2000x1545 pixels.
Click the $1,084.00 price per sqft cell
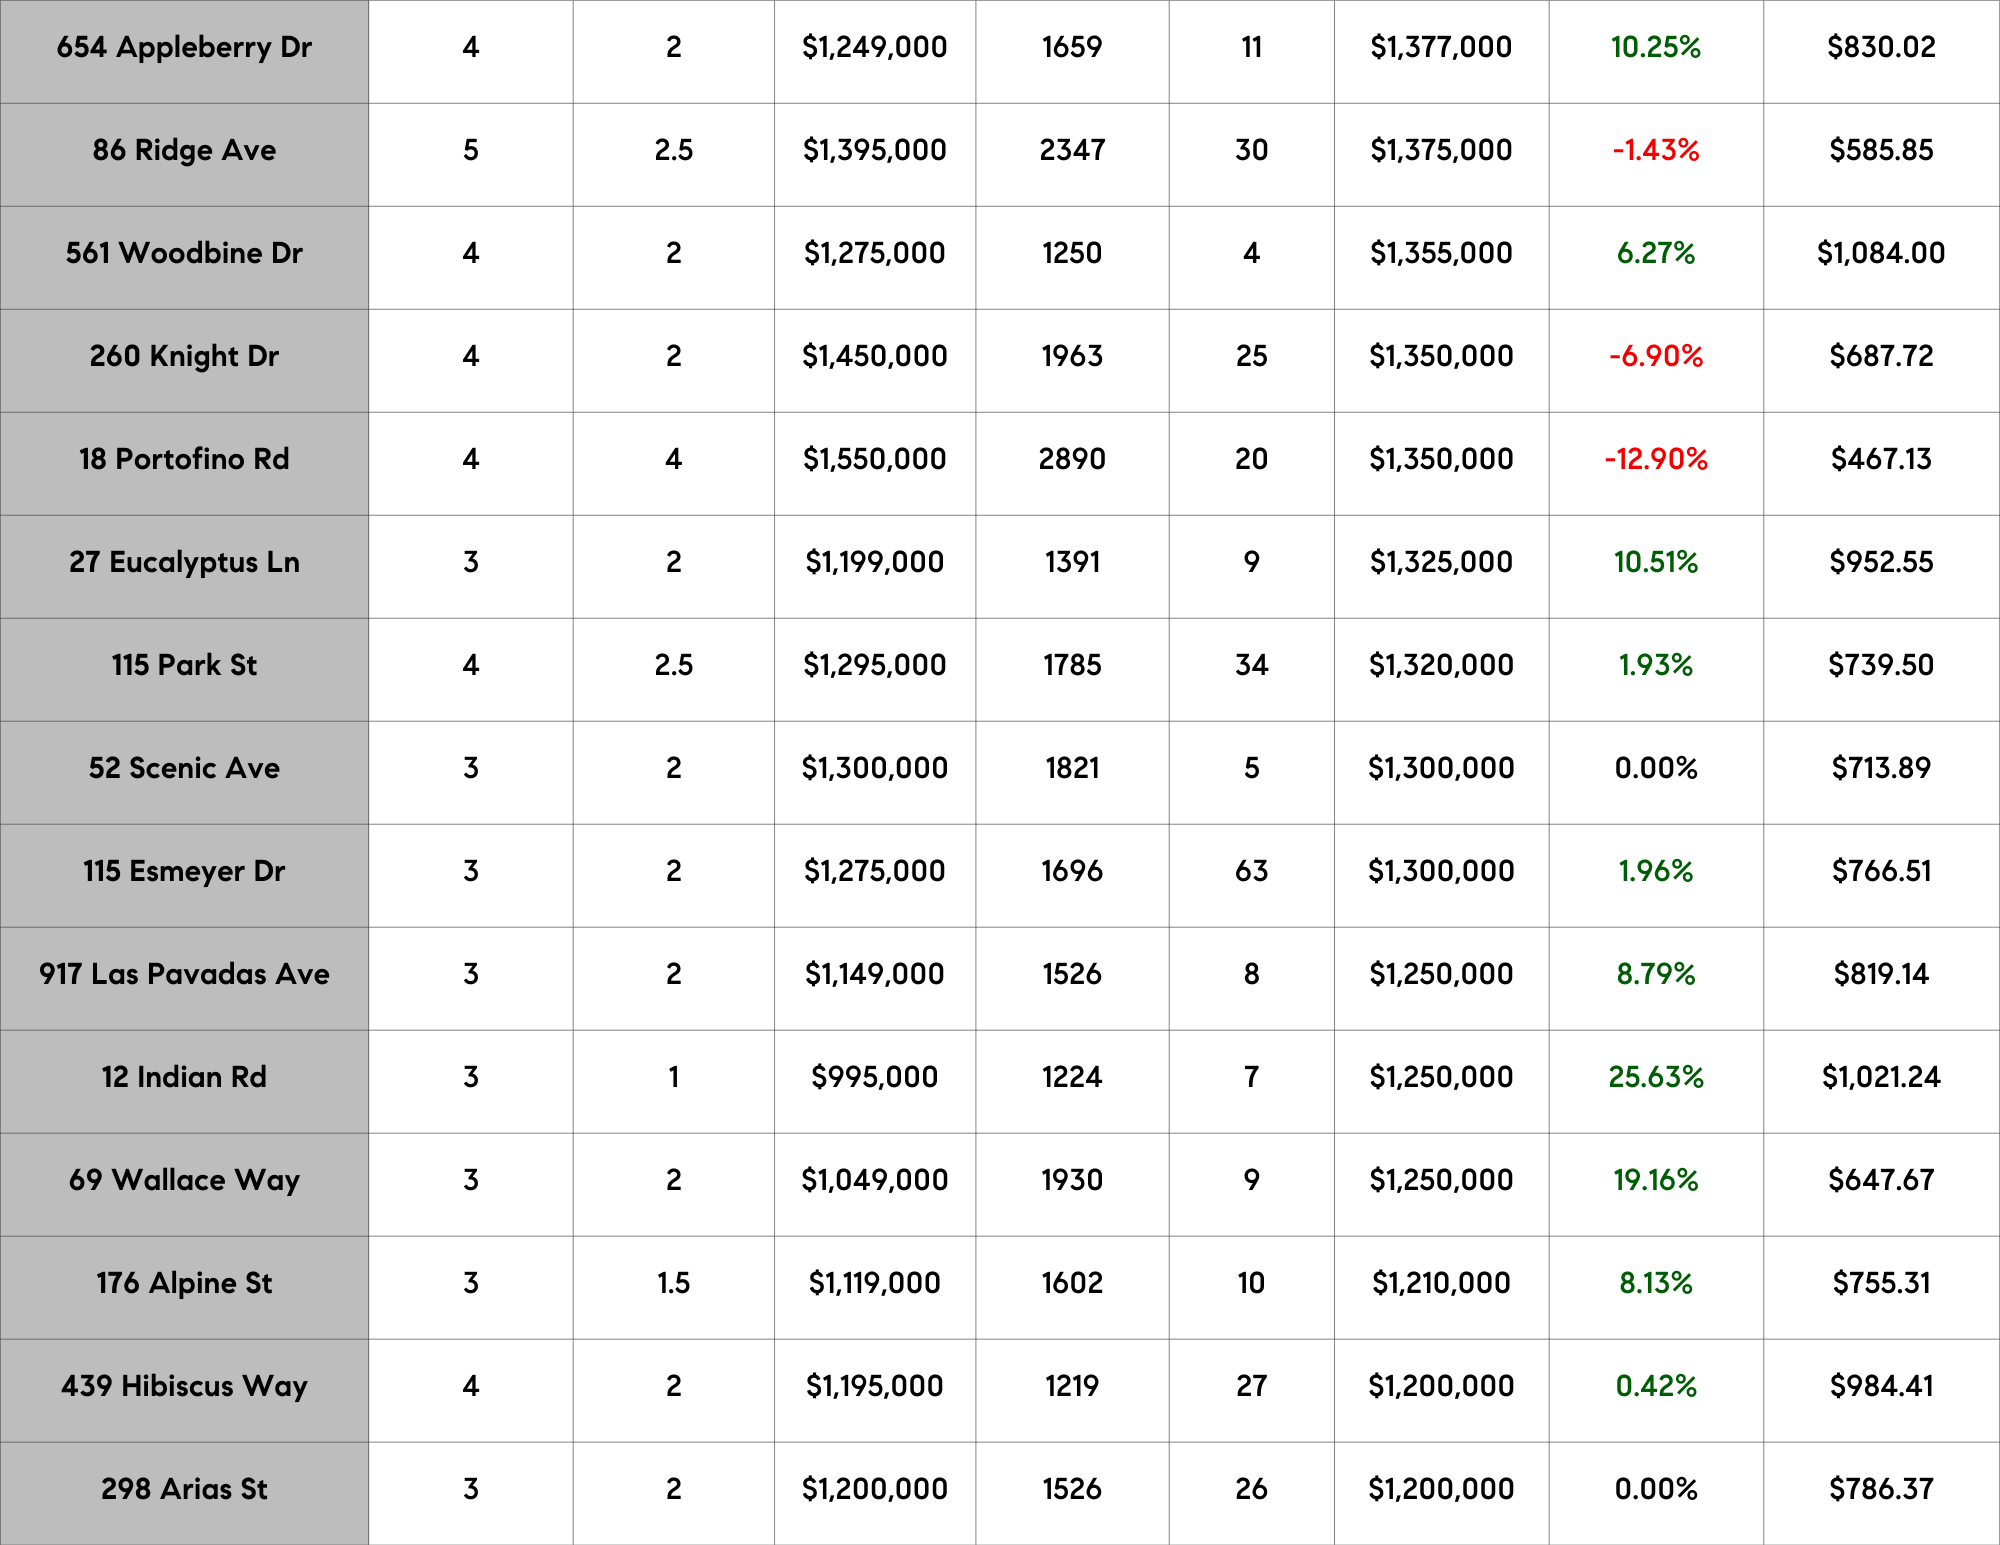click(1880, 253)
